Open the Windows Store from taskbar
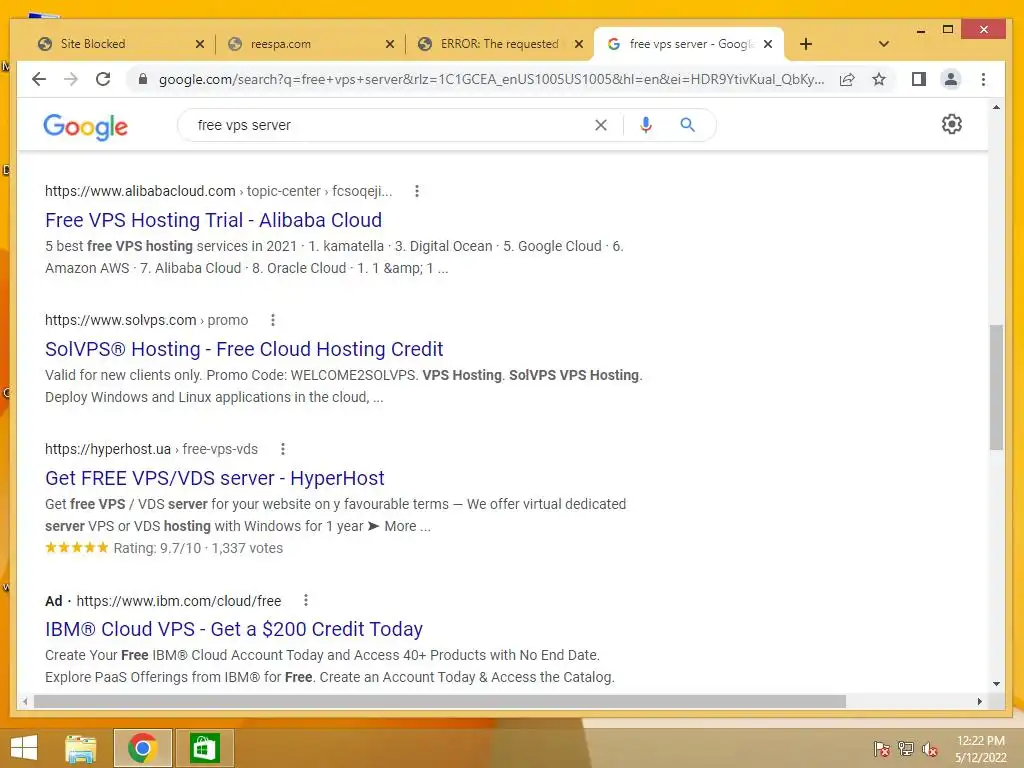Viewport: 1024px width, 768px height. 204,748
